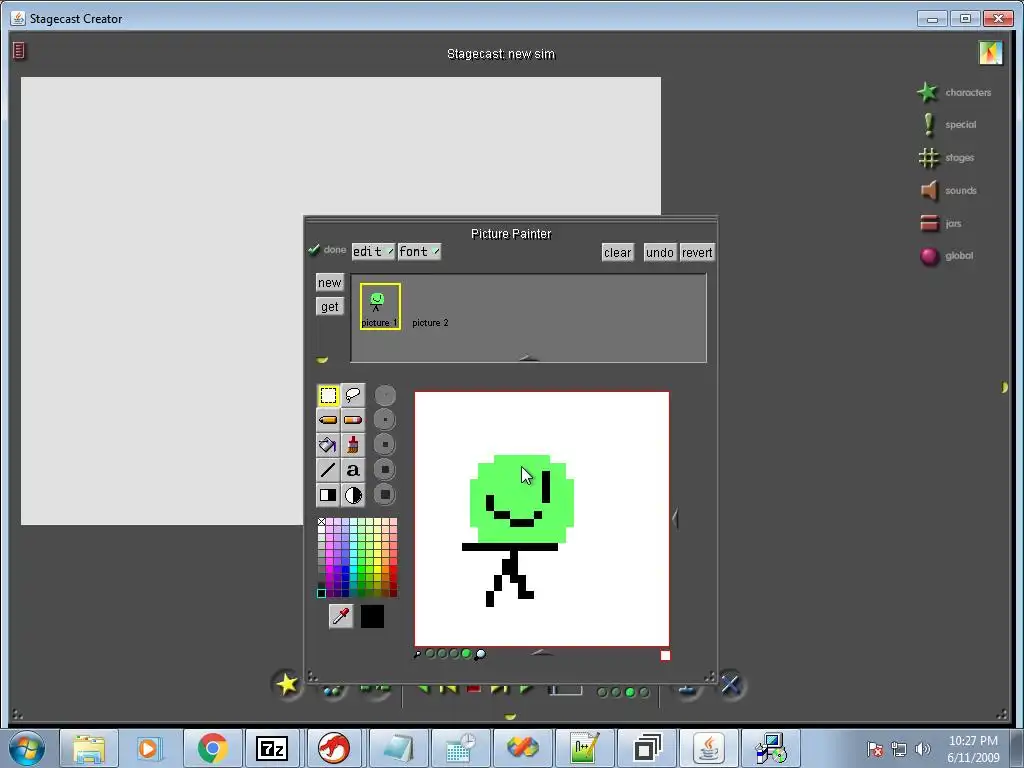Select the fourth brush size option
This screenshot has height=768, width=1024.
point(385,470)
